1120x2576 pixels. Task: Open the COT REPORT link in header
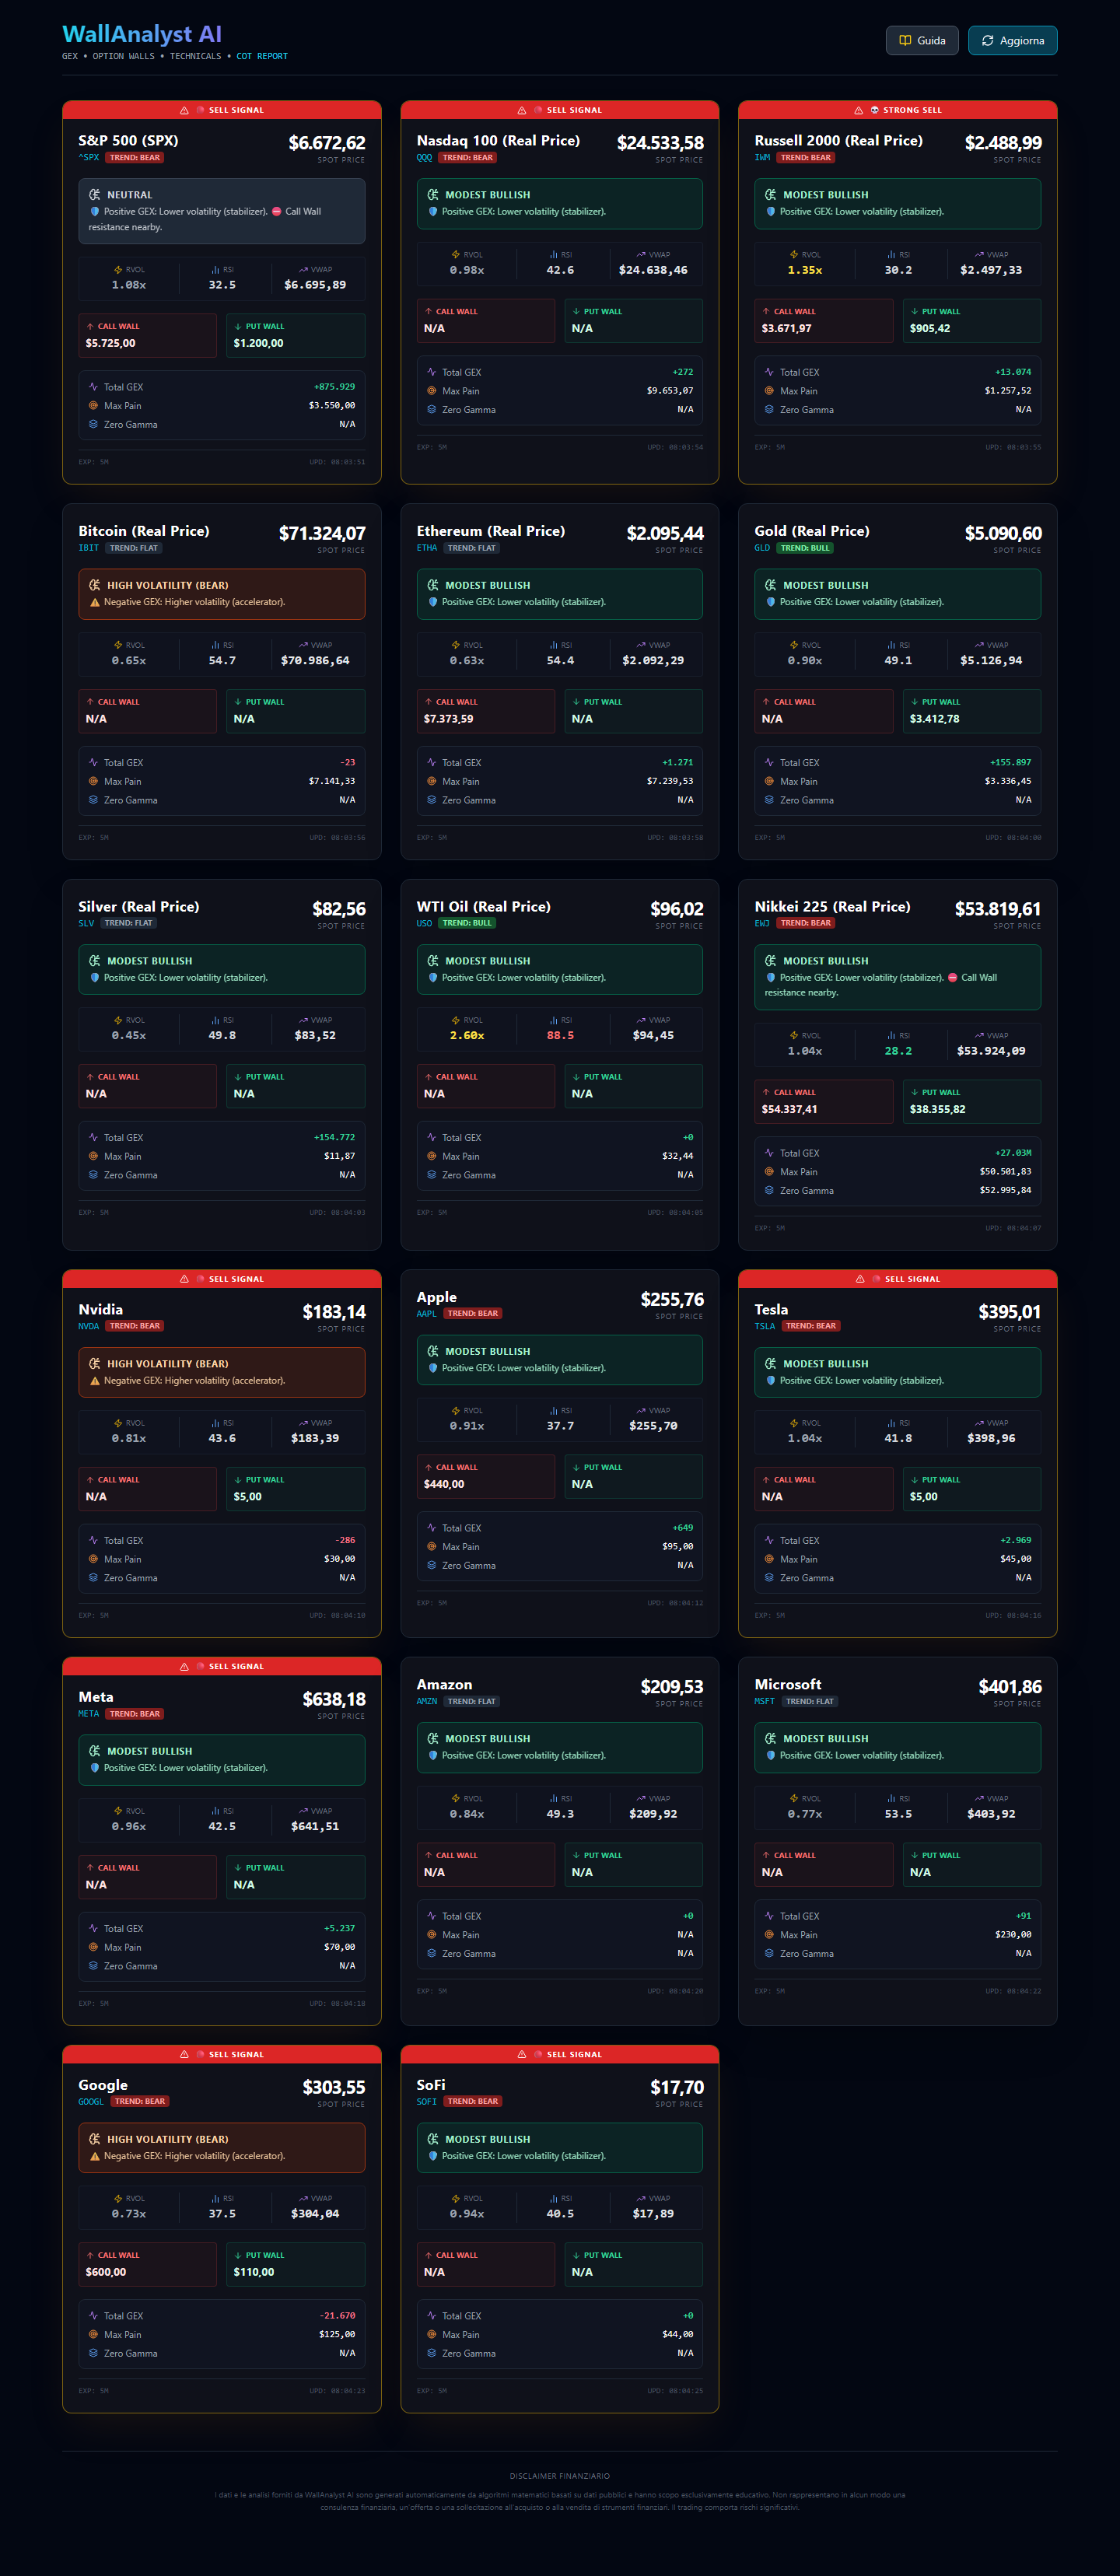click(x=262, y=57)
